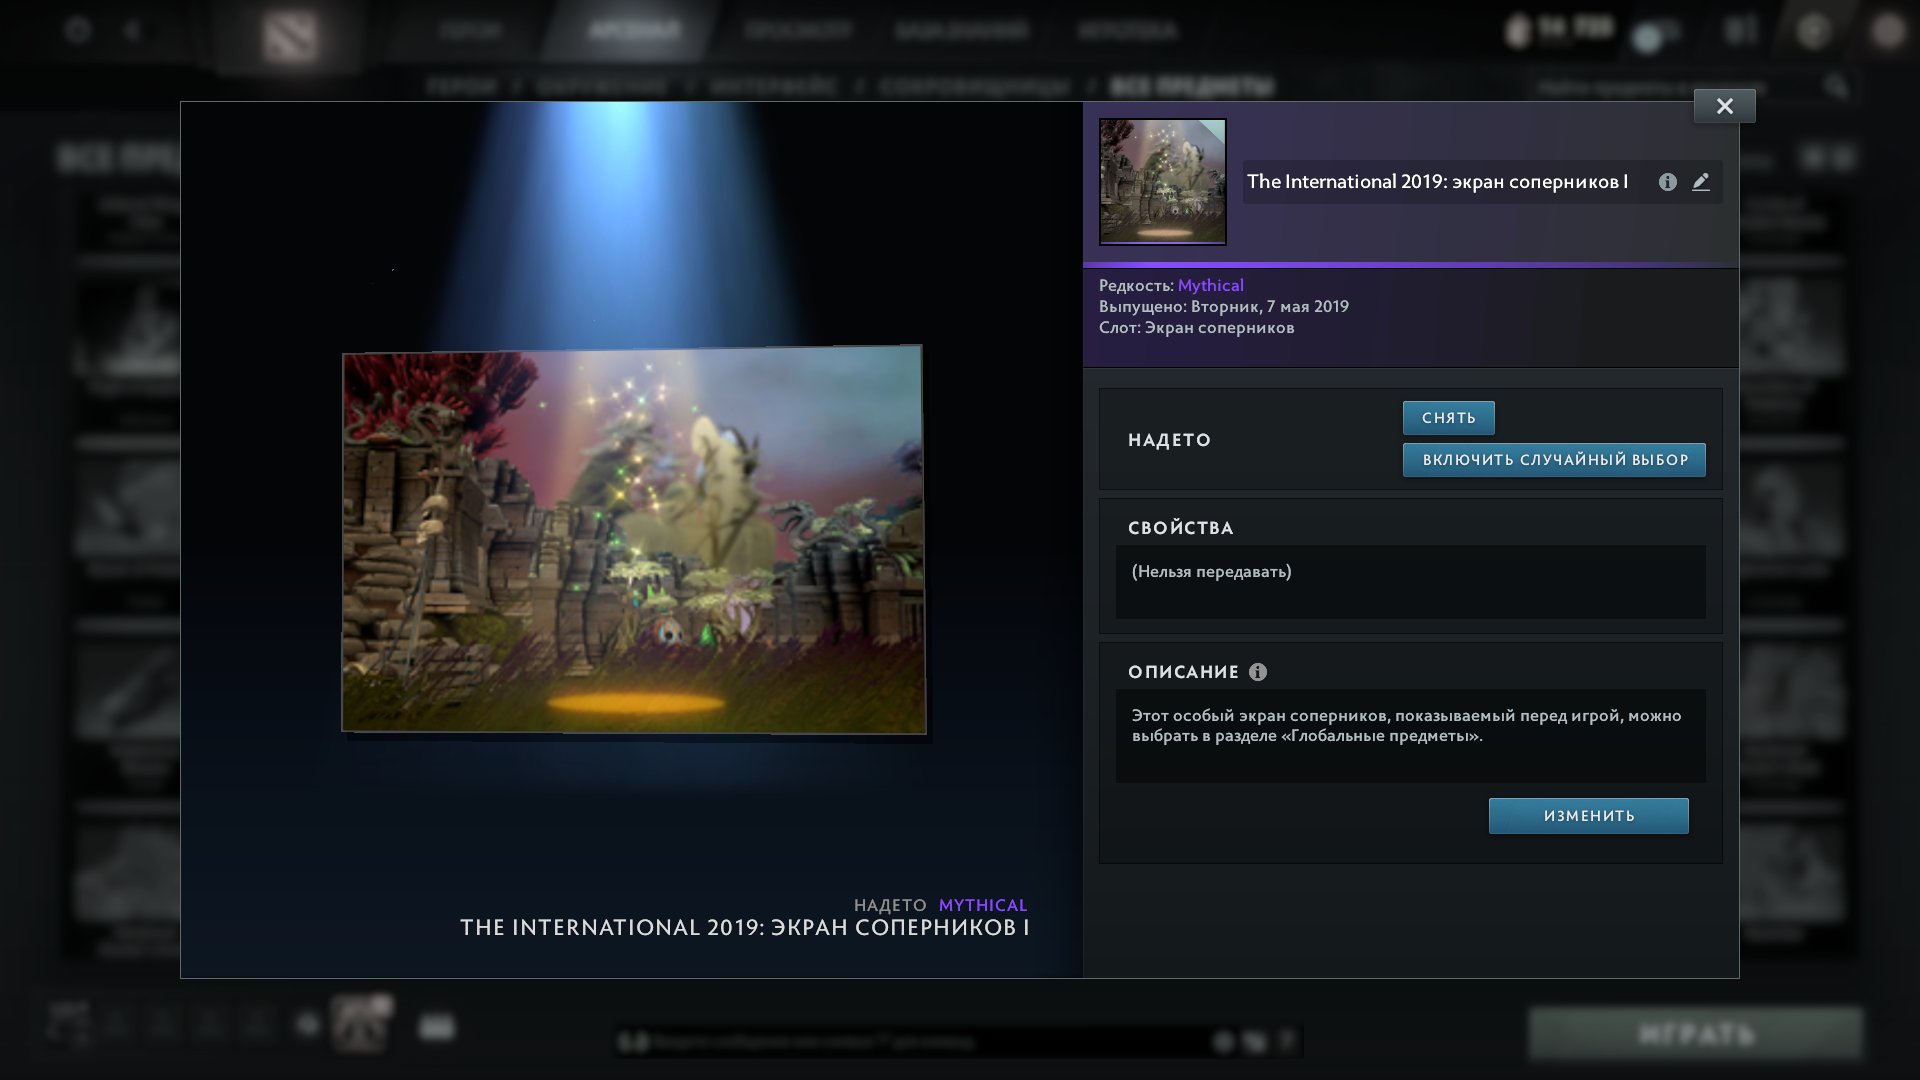Viewport: 1920px width, 1080px height.
Task: Click the small versus screen thumbnail
Action: coord(1162,182)
